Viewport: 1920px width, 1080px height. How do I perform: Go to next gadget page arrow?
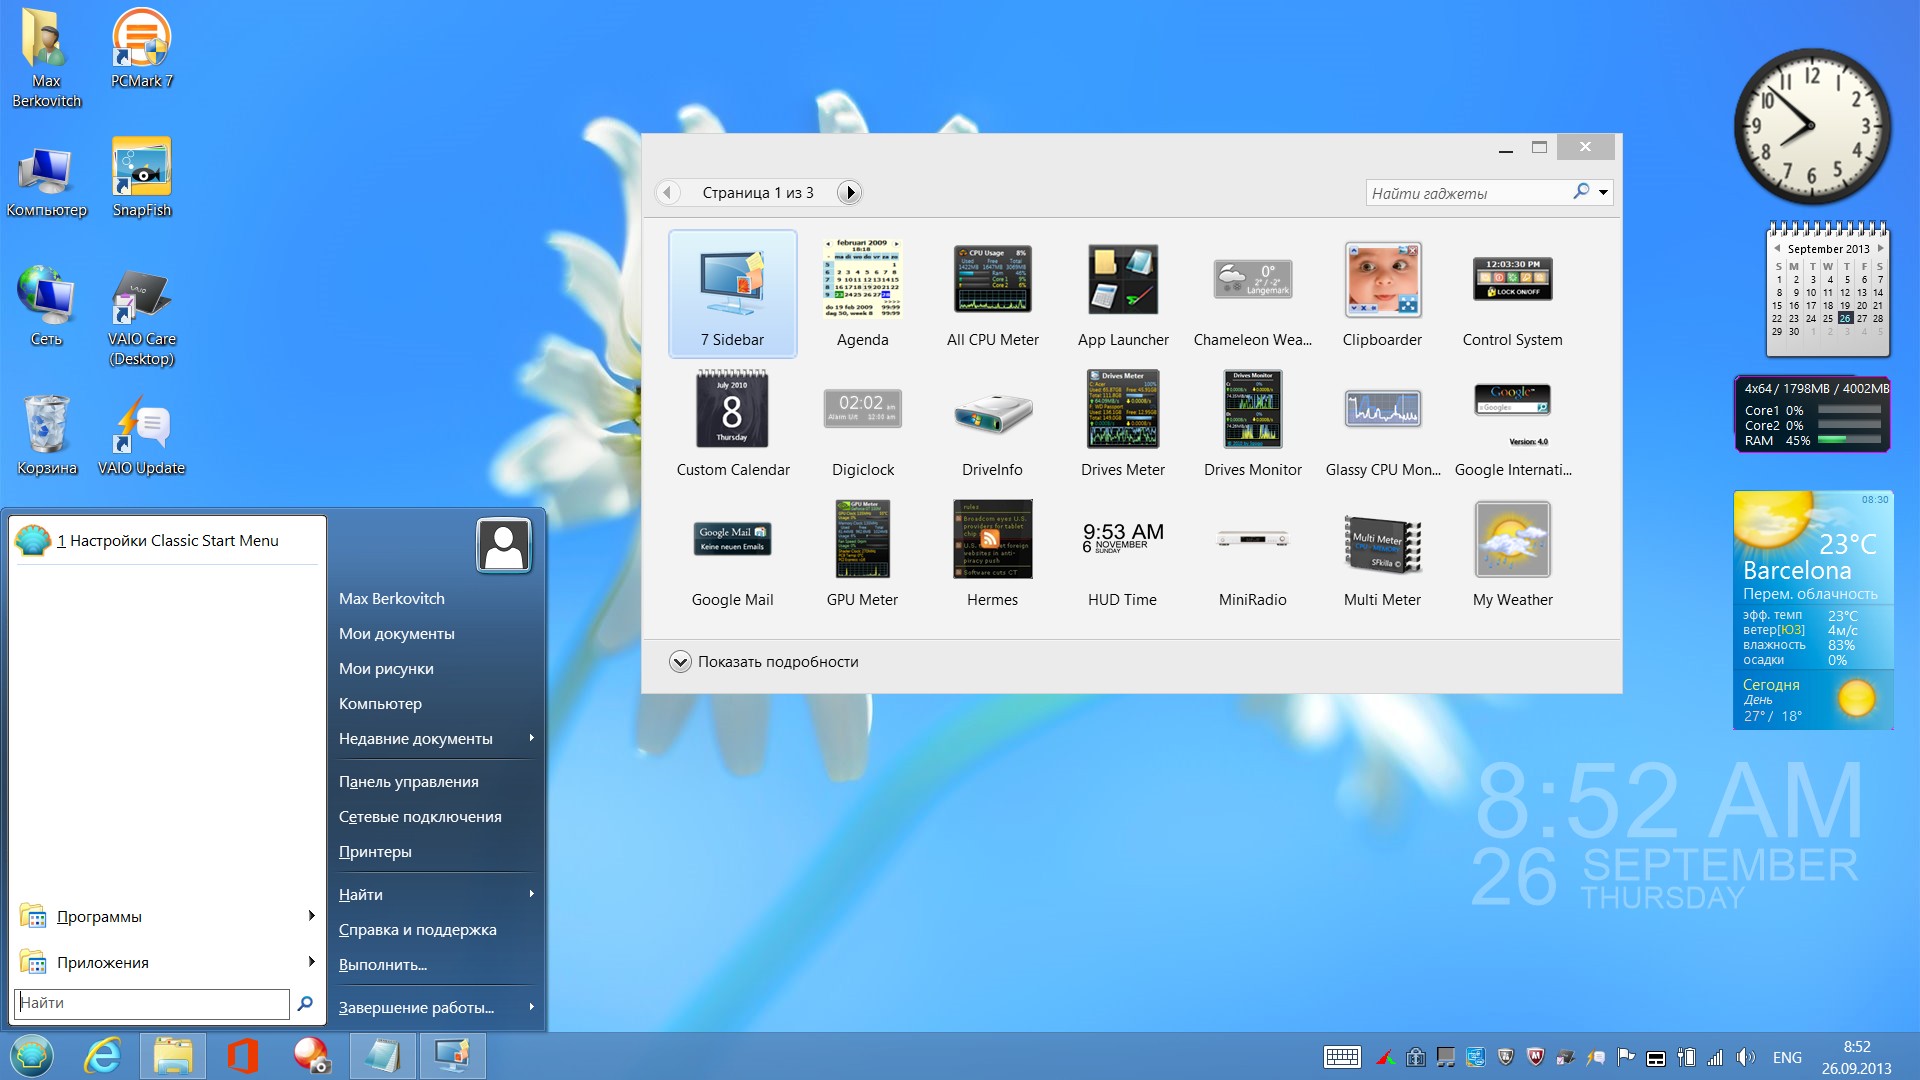(849, 192)
